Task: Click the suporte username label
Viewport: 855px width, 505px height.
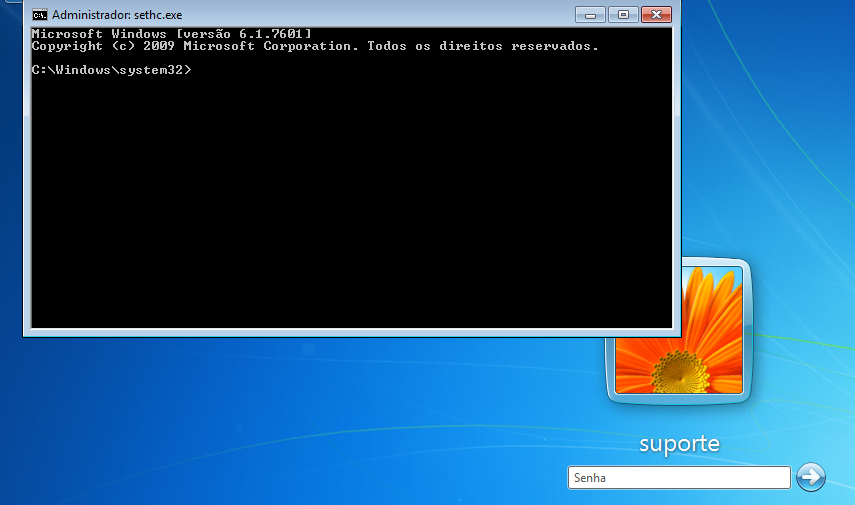Action: coord(679,444)
